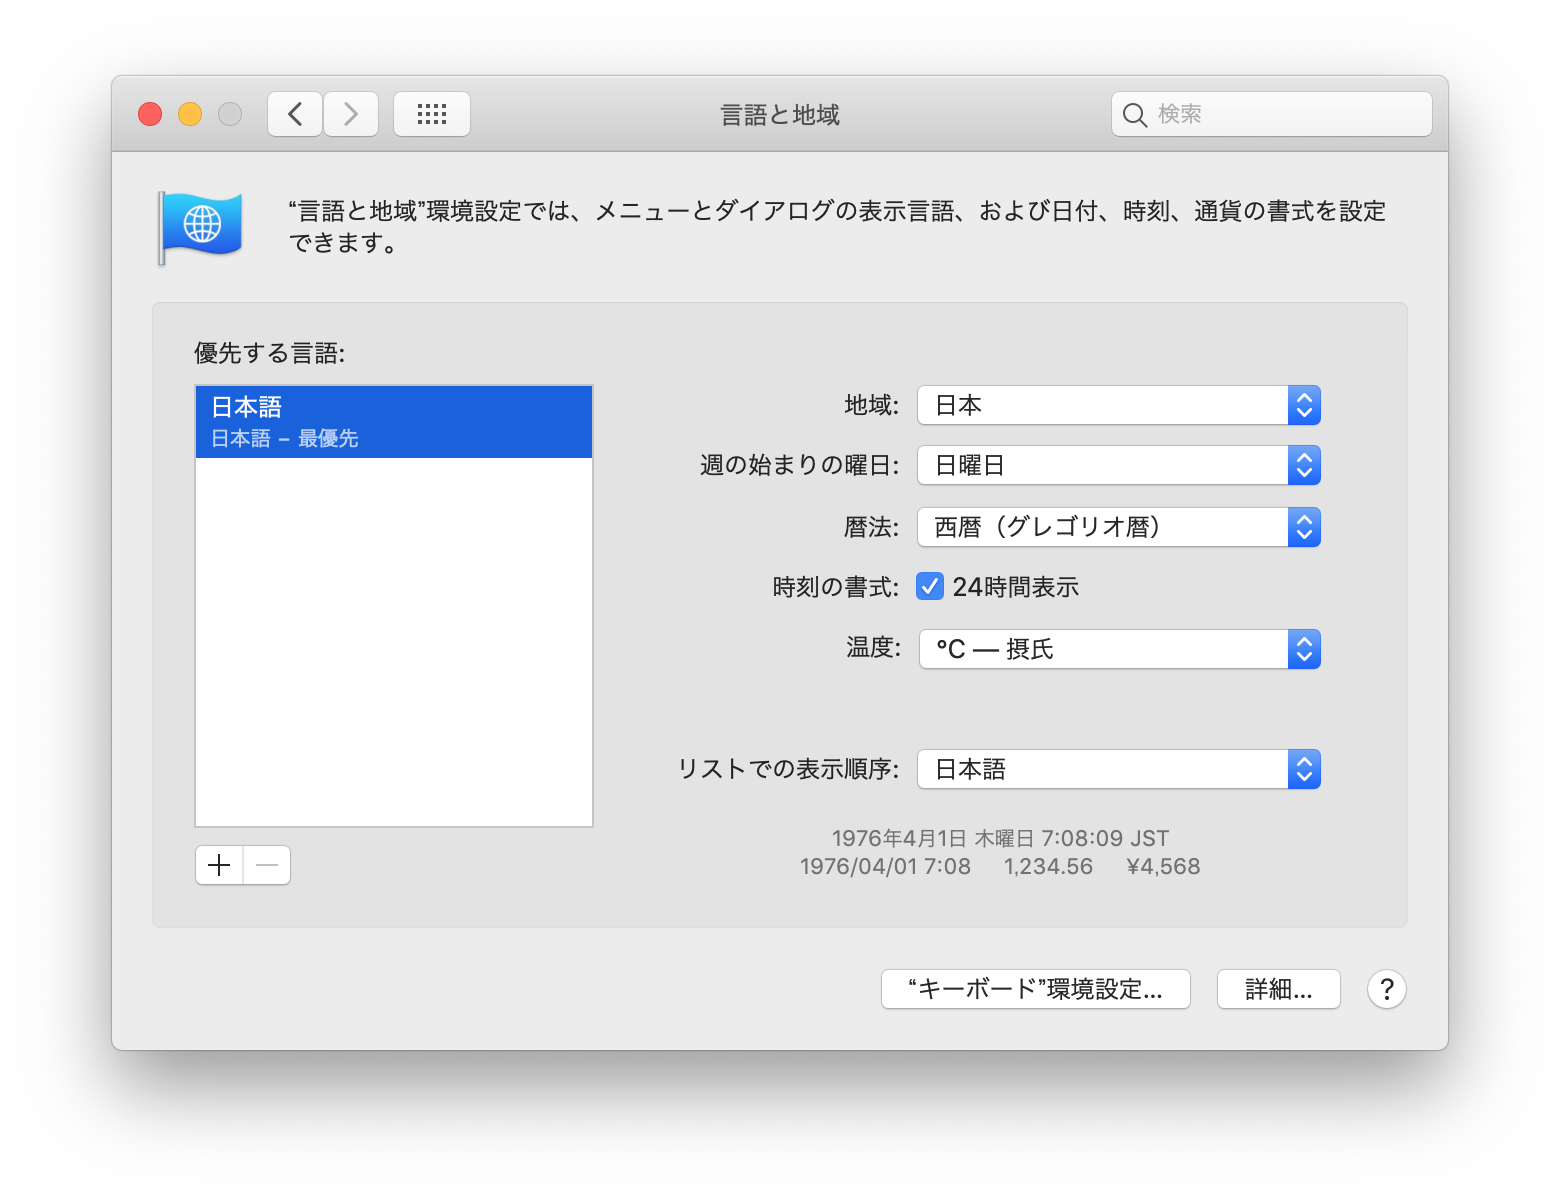Minimize the window with yellow button
Viewport: 1560px width, 1198px height.
[190, 114]
